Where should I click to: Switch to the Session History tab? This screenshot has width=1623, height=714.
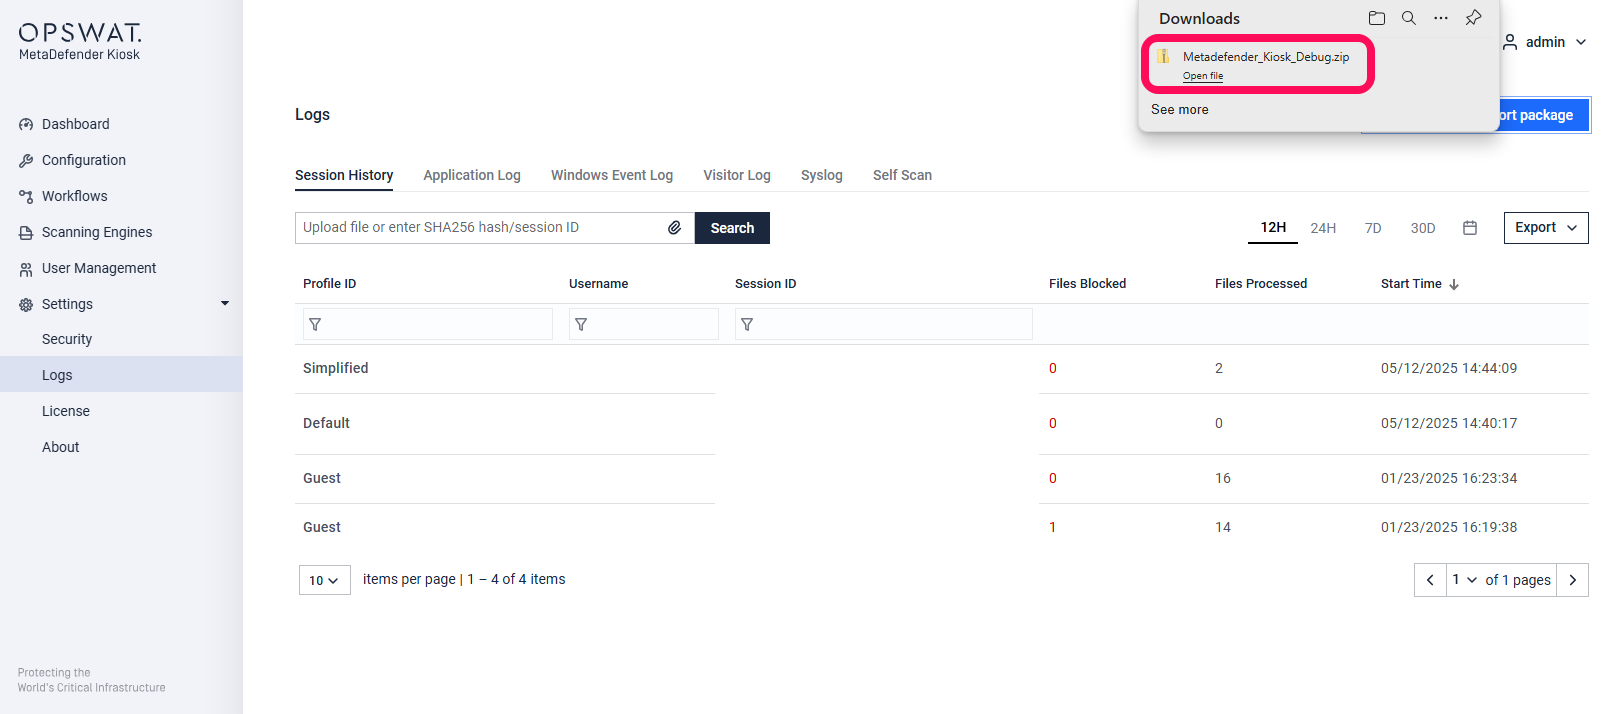point(344,175)
